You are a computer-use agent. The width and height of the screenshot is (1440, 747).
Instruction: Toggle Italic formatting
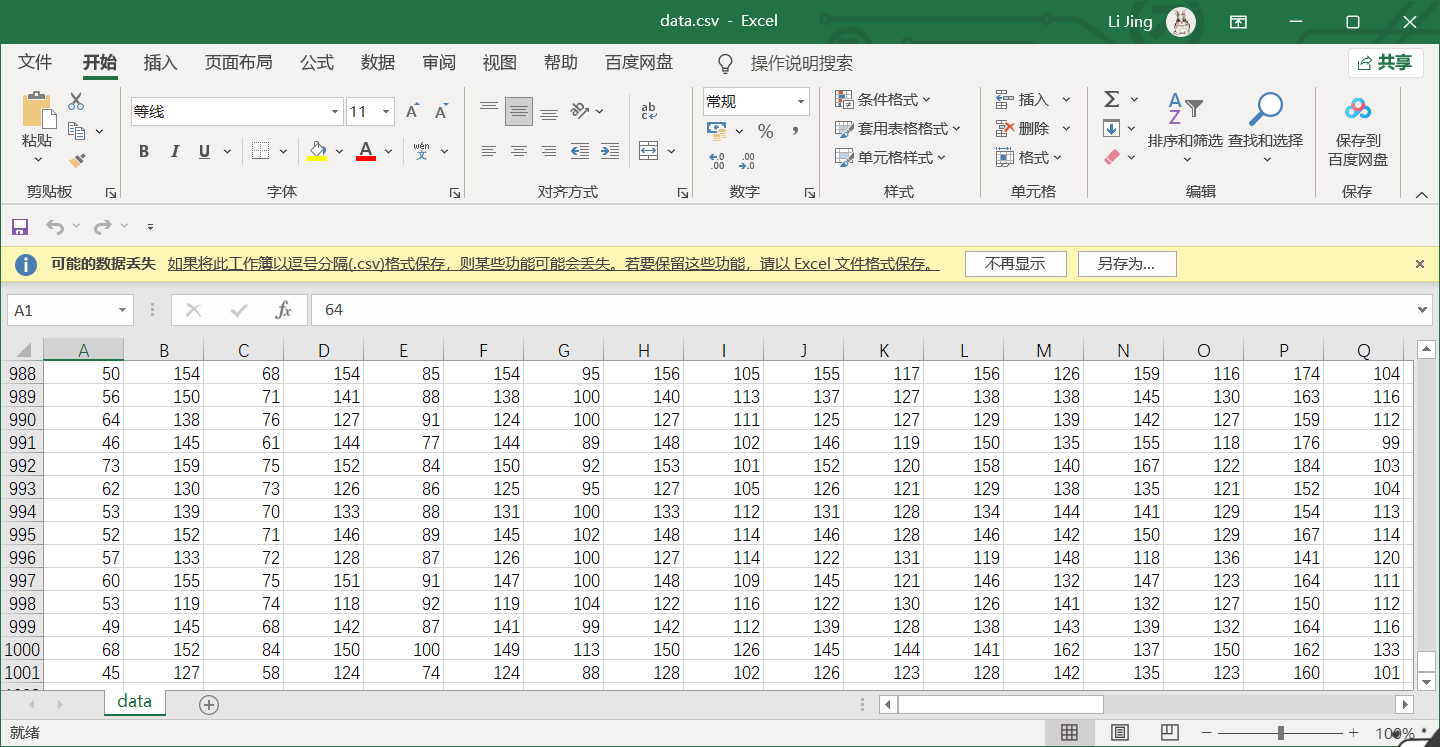coord(174,151)
